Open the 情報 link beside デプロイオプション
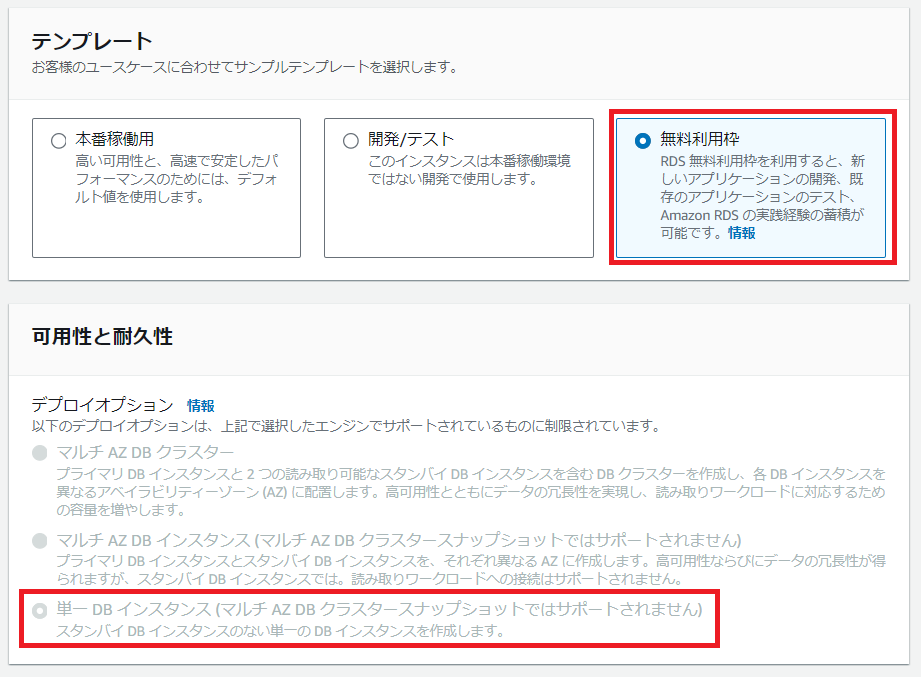This screenshot has width=921, height=677. coord(201,406)
